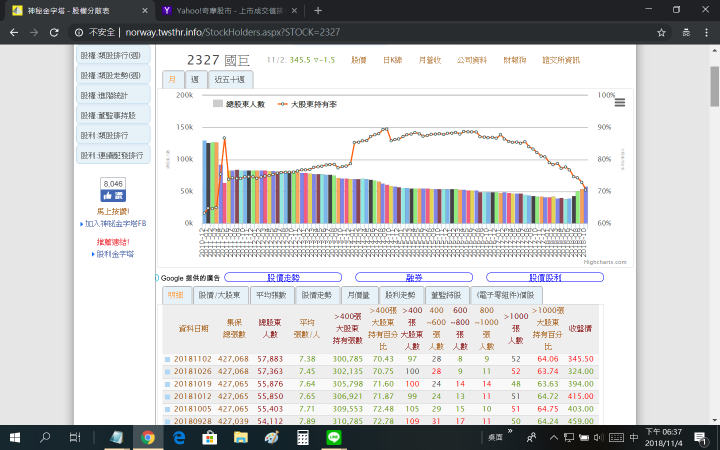This screenshot has height=450, width=720.
Task: Go back with browser back arrow
Action: (14, 32)
